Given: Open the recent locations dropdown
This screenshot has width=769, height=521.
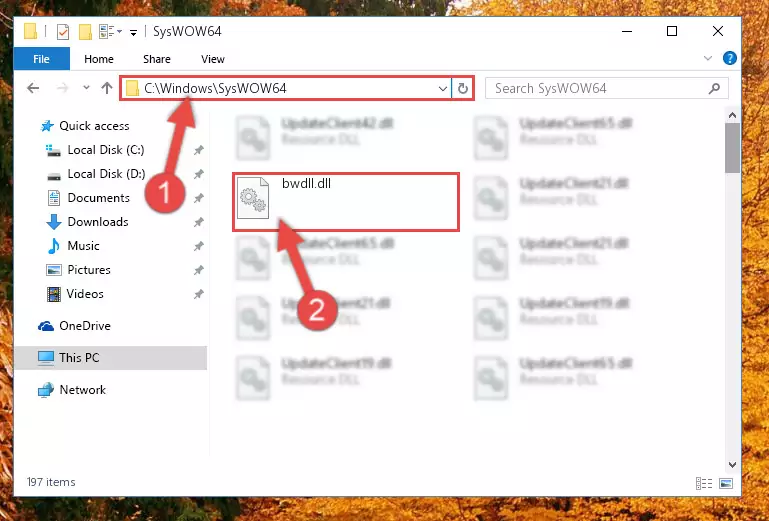Looking at the screenshot, I should (86, 88).
